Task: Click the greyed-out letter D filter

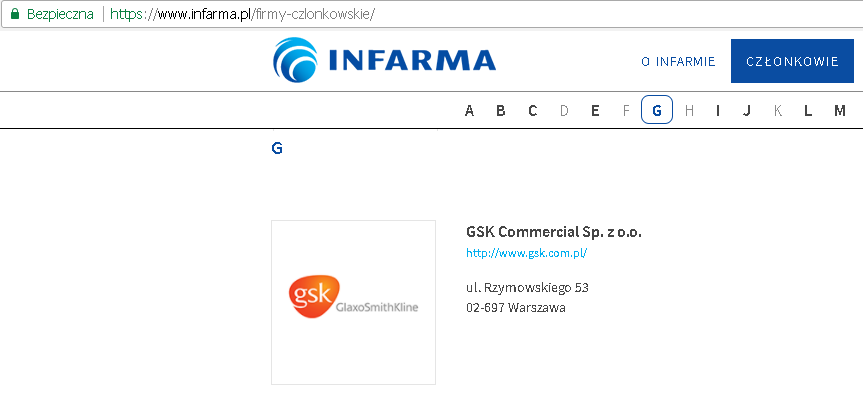Action: tap(564, 111)
